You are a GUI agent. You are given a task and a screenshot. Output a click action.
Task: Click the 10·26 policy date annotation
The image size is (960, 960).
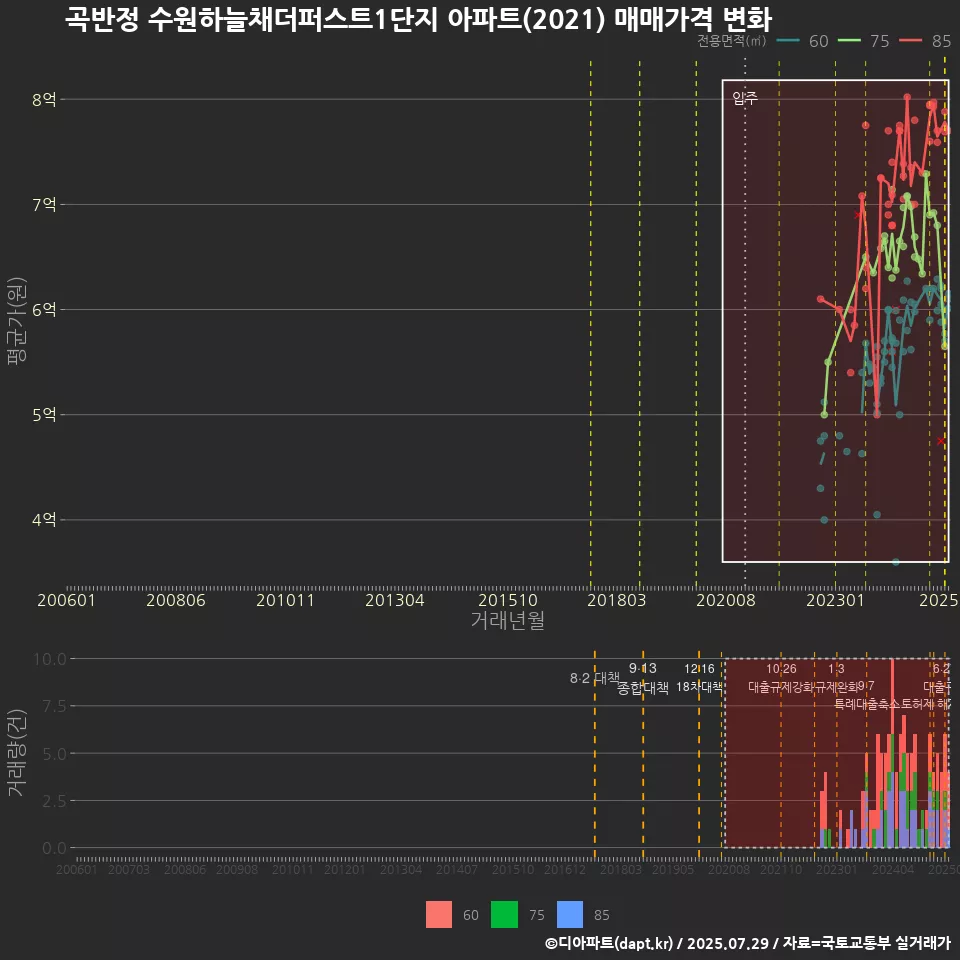[x=781, y=669]
